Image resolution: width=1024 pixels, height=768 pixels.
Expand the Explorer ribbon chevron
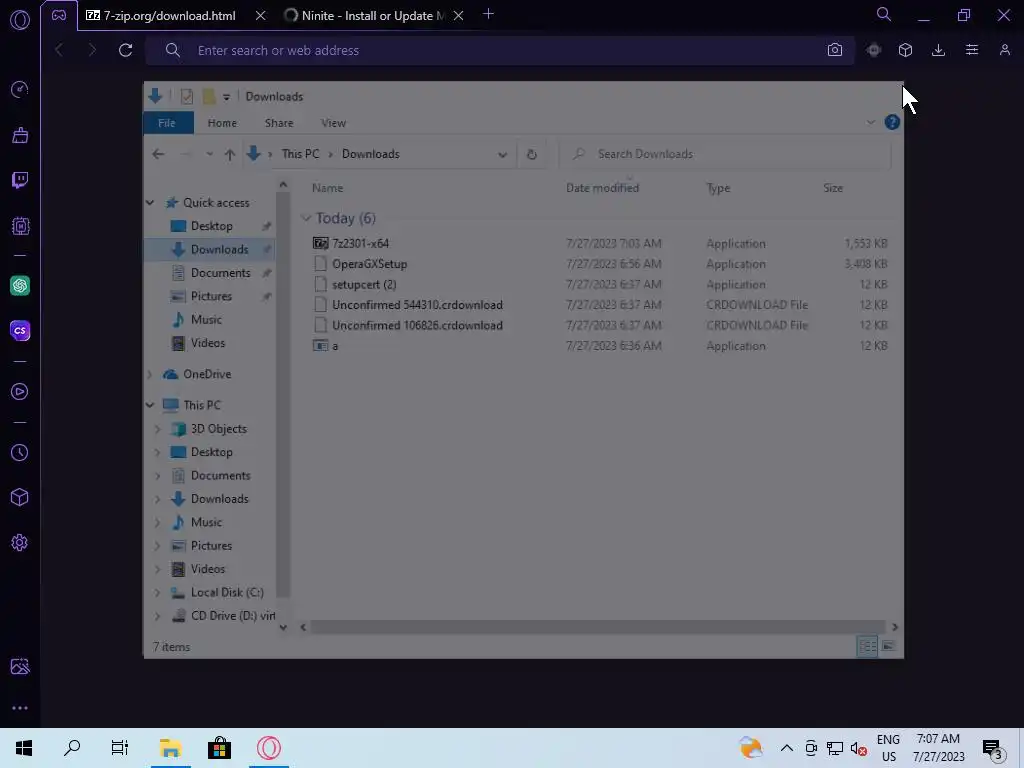tap(871, 122)
